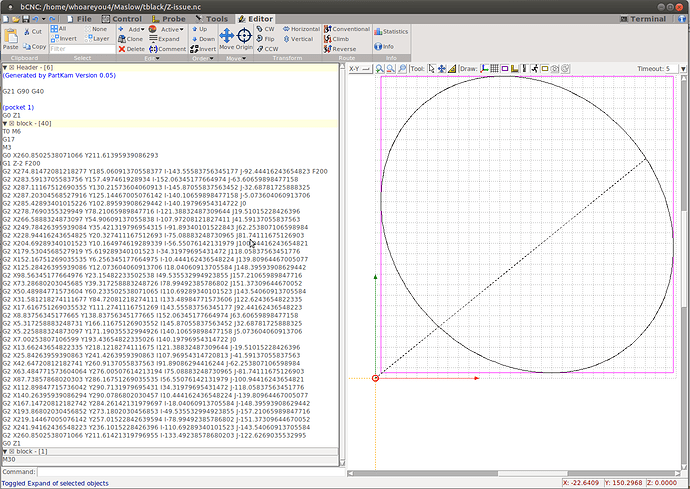Flip the selected path
The width and height of the screenshot is (690, 489).
[265, 39]
